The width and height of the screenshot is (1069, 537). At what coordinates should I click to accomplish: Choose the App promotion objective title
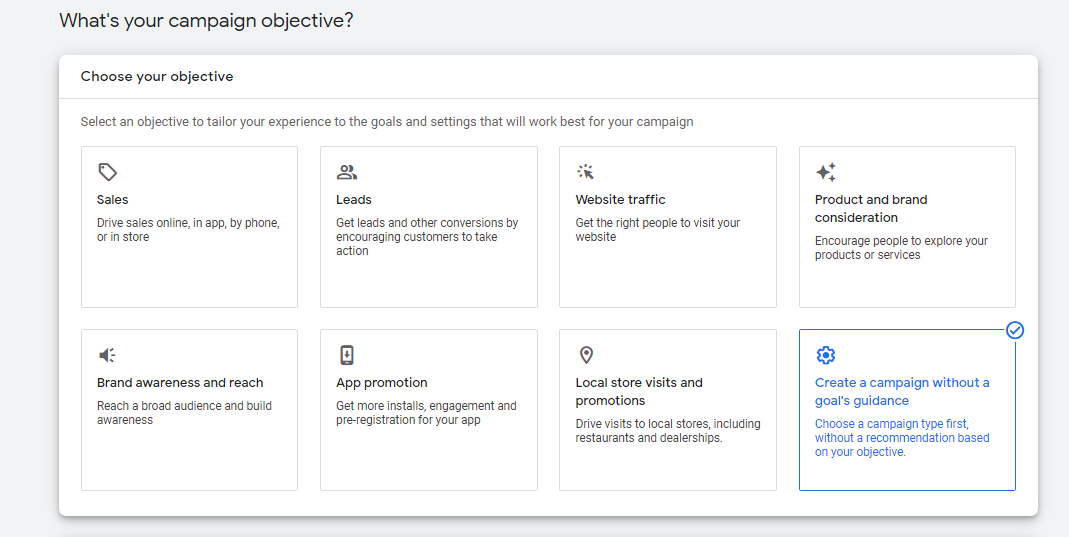click(381, 382)
